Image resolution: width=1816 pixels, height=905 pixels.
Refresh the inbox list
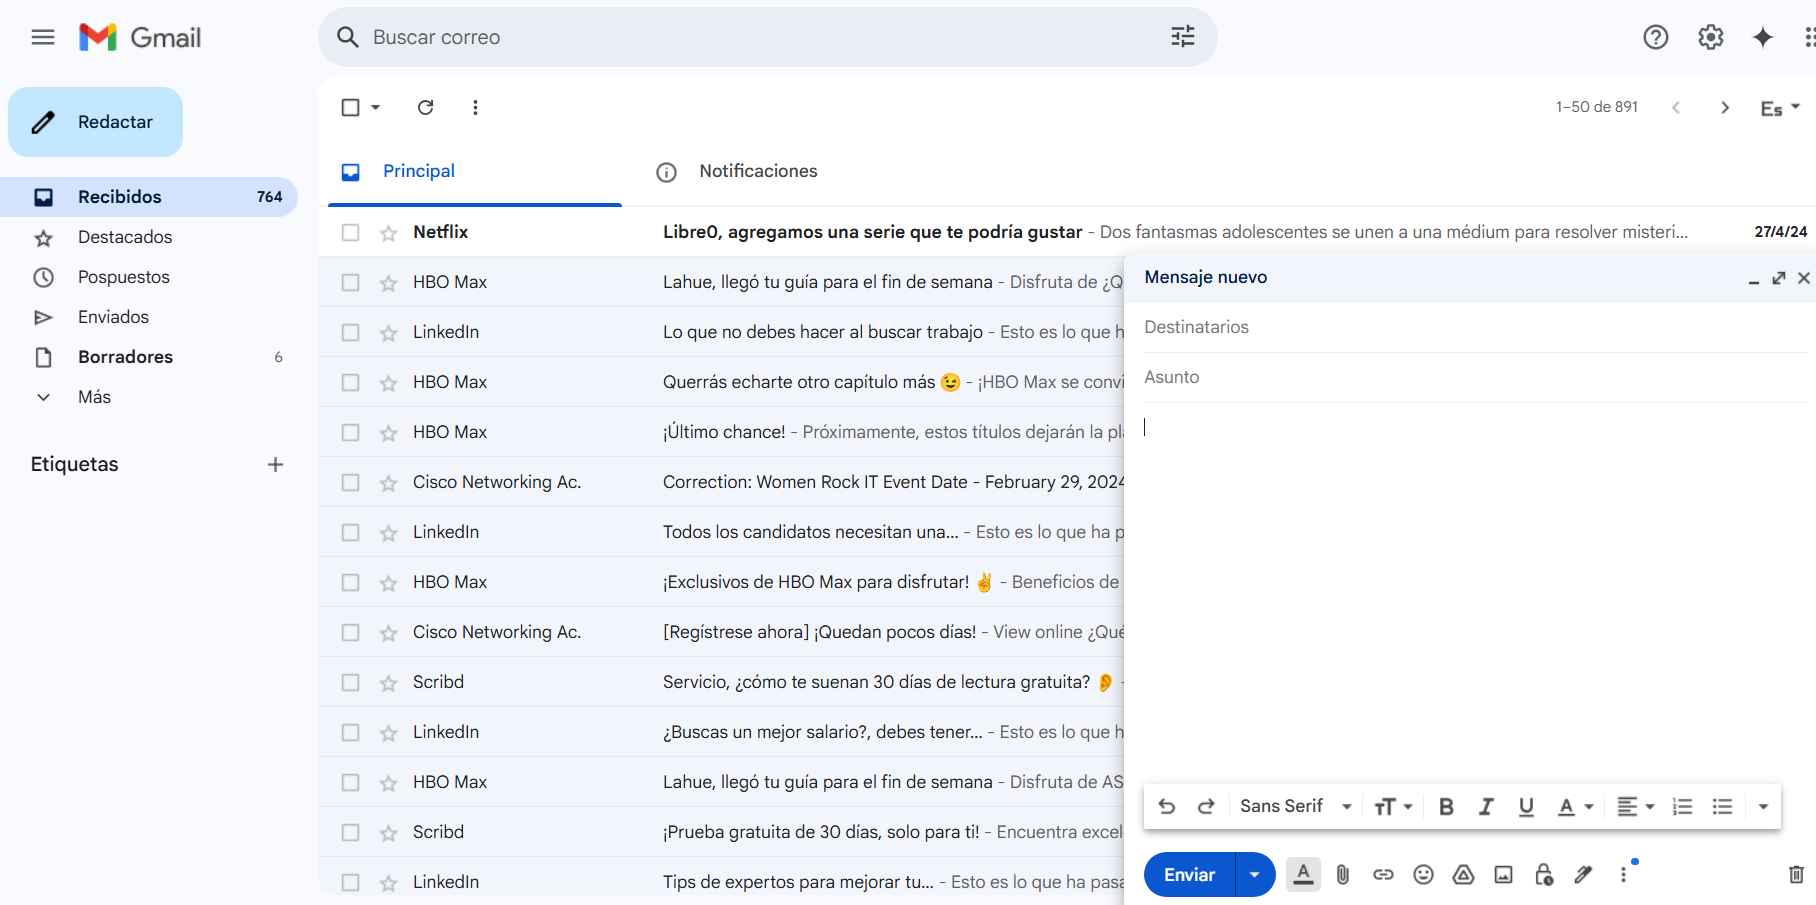point(425,107)
